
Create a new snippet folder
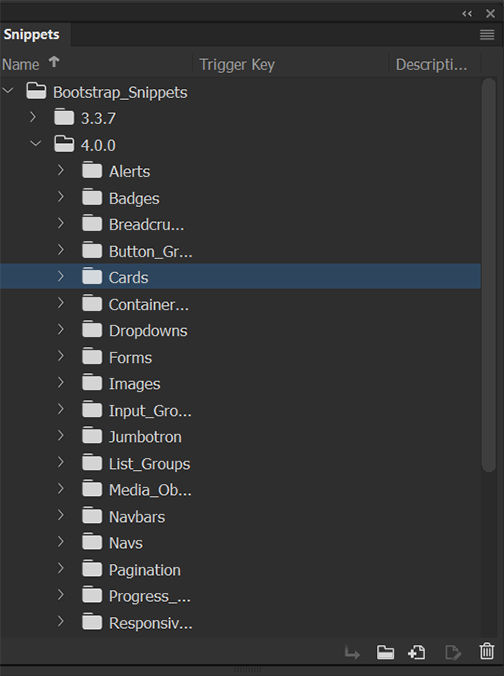click(x=385, y=652)
